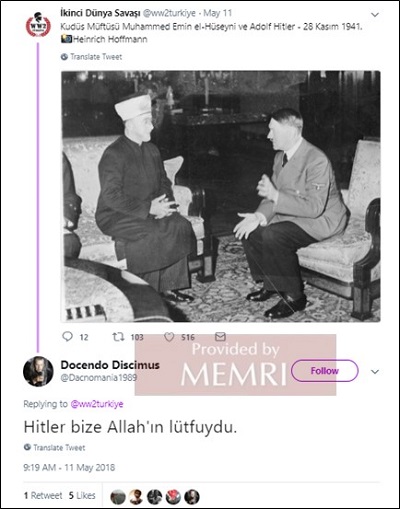
Task: Click globe icon beside lower Translate Tweet
Action: 27,447
